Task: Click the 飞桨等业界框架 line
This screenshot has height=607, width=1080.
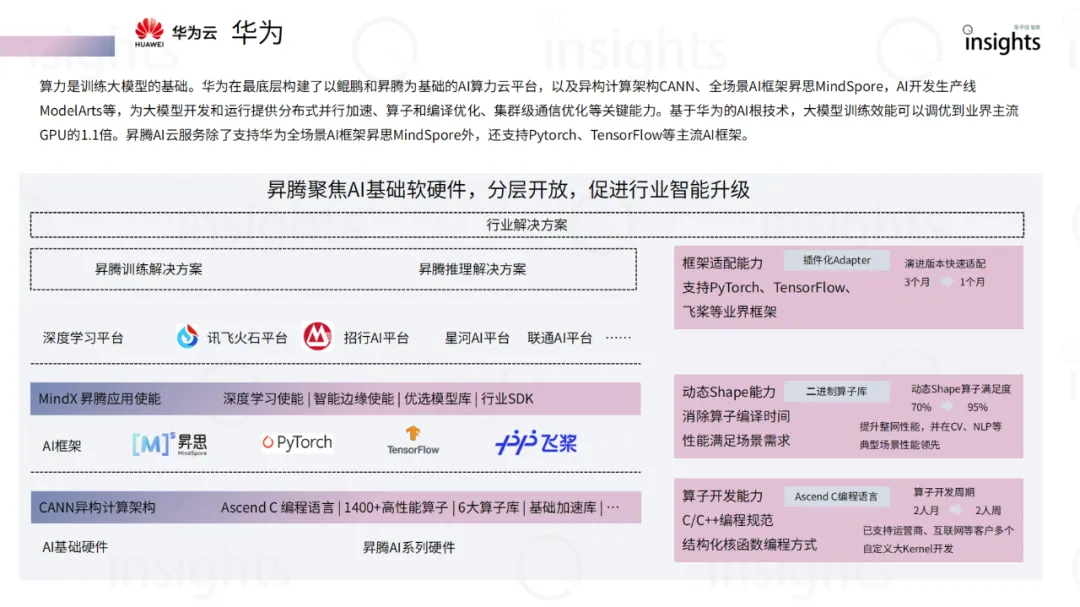Action: [729, 311]
